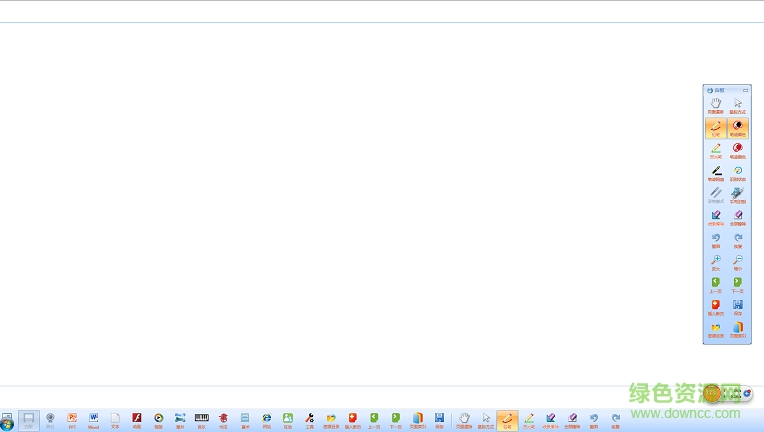
Task: Open the resource directory folder in floating palette
Action: click(716, 330)
